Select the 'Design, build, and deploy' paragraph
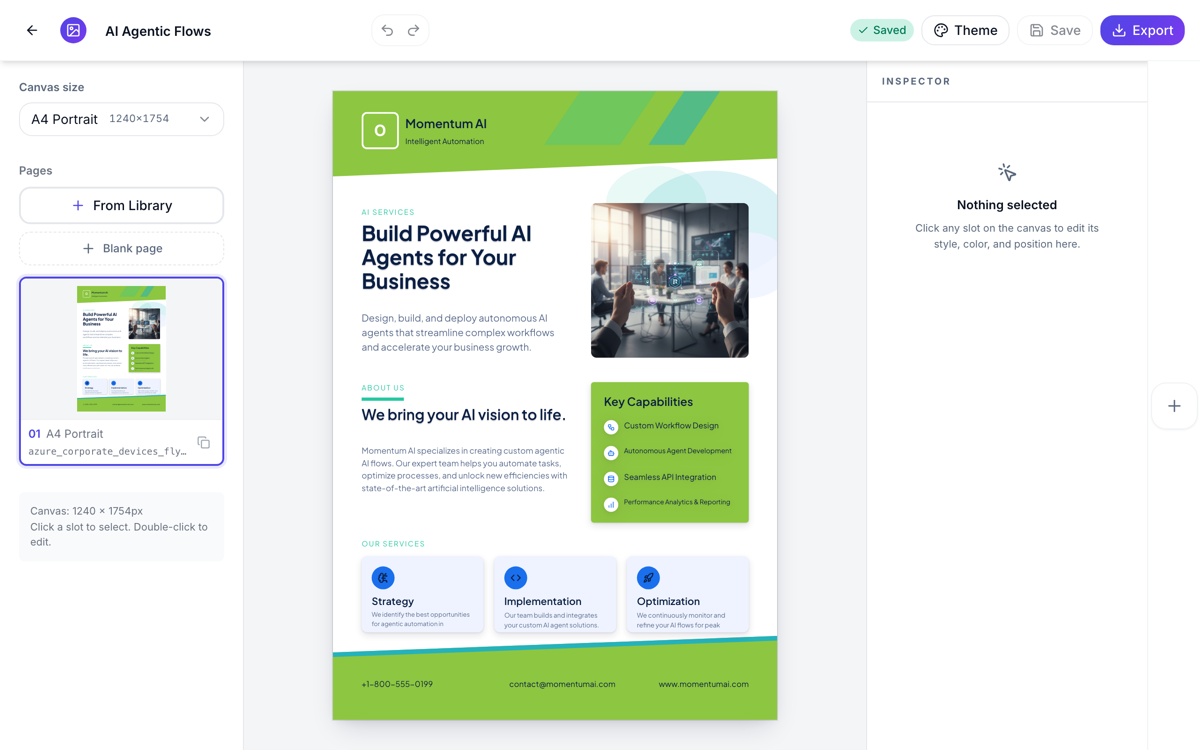Screen dimensions: 1200x750 pyautogui.click(x=458, y=333)
